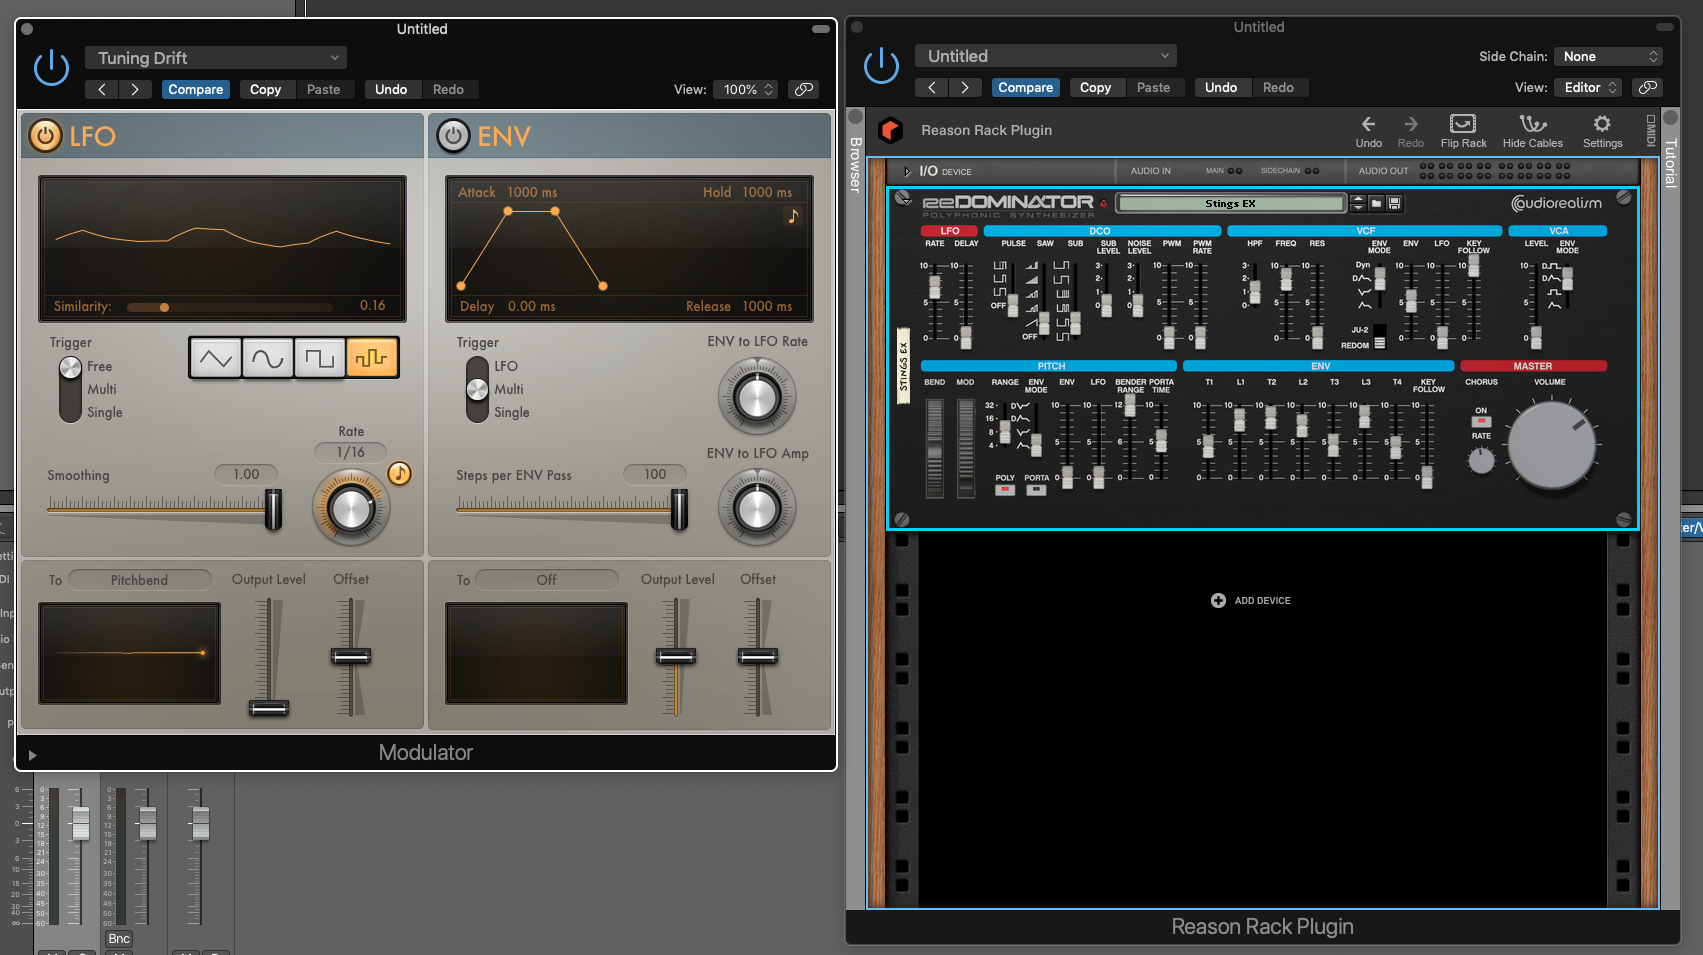
Task: Toggle ReDominator Chorus ON button
Action: (1481, 421)
